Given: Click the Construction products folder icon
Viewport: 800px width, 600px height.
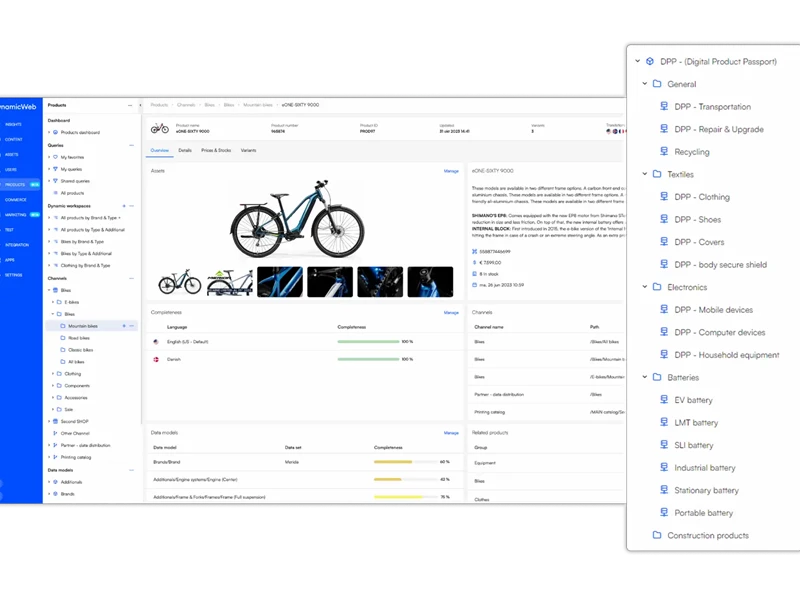Looking at the screenshot, I should click(657, 535).
